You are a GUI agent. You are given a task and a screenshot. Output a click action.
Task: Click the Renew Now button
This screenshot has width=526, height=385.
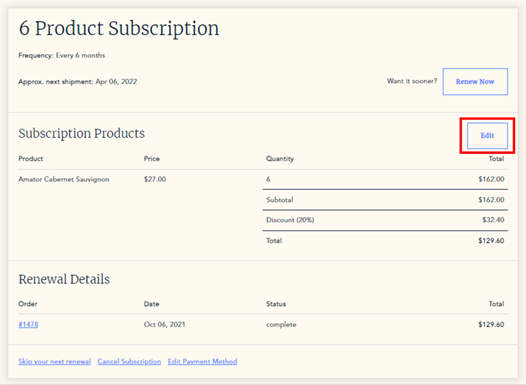click(475, 81)
